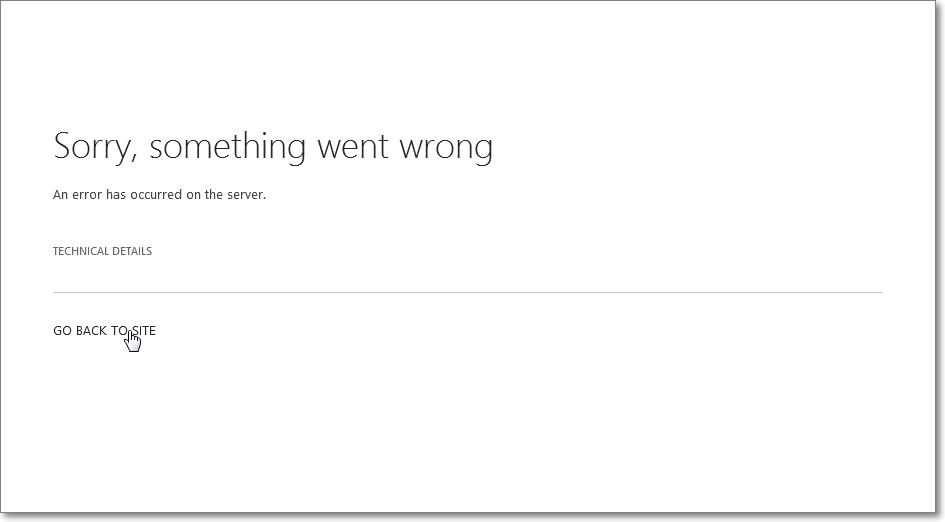This screenshot has width=945, height=522.
Task: Click the word 'wrong' in the heading
Action: coord(447,148)
